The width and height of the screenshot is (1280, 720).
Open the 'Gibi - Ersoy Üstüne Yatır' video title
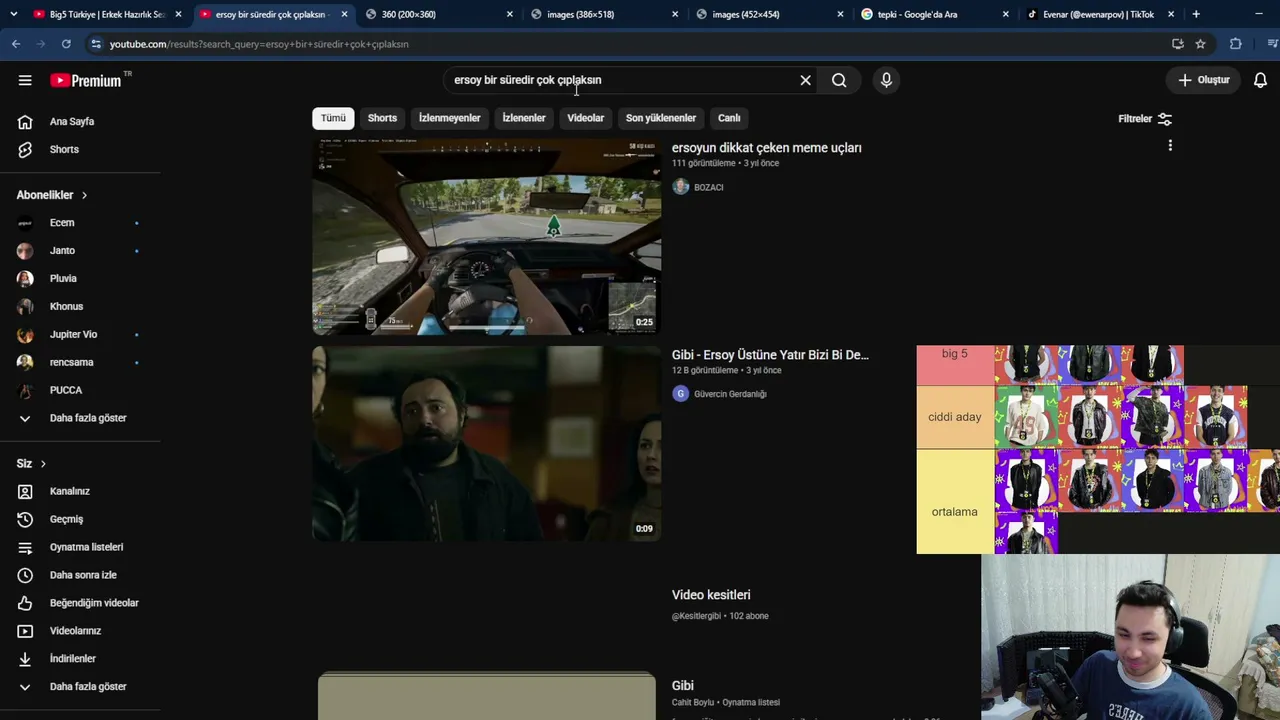(770, 355)
